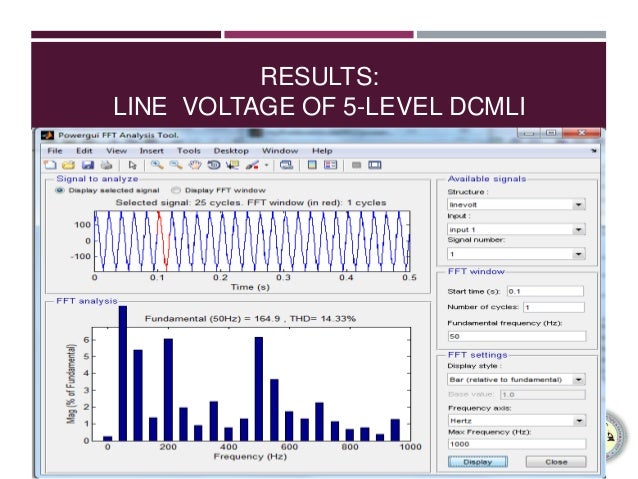638x479 pixels.
Task: Click the 200 Hz harmonic bar
Action: coord(168,389)
